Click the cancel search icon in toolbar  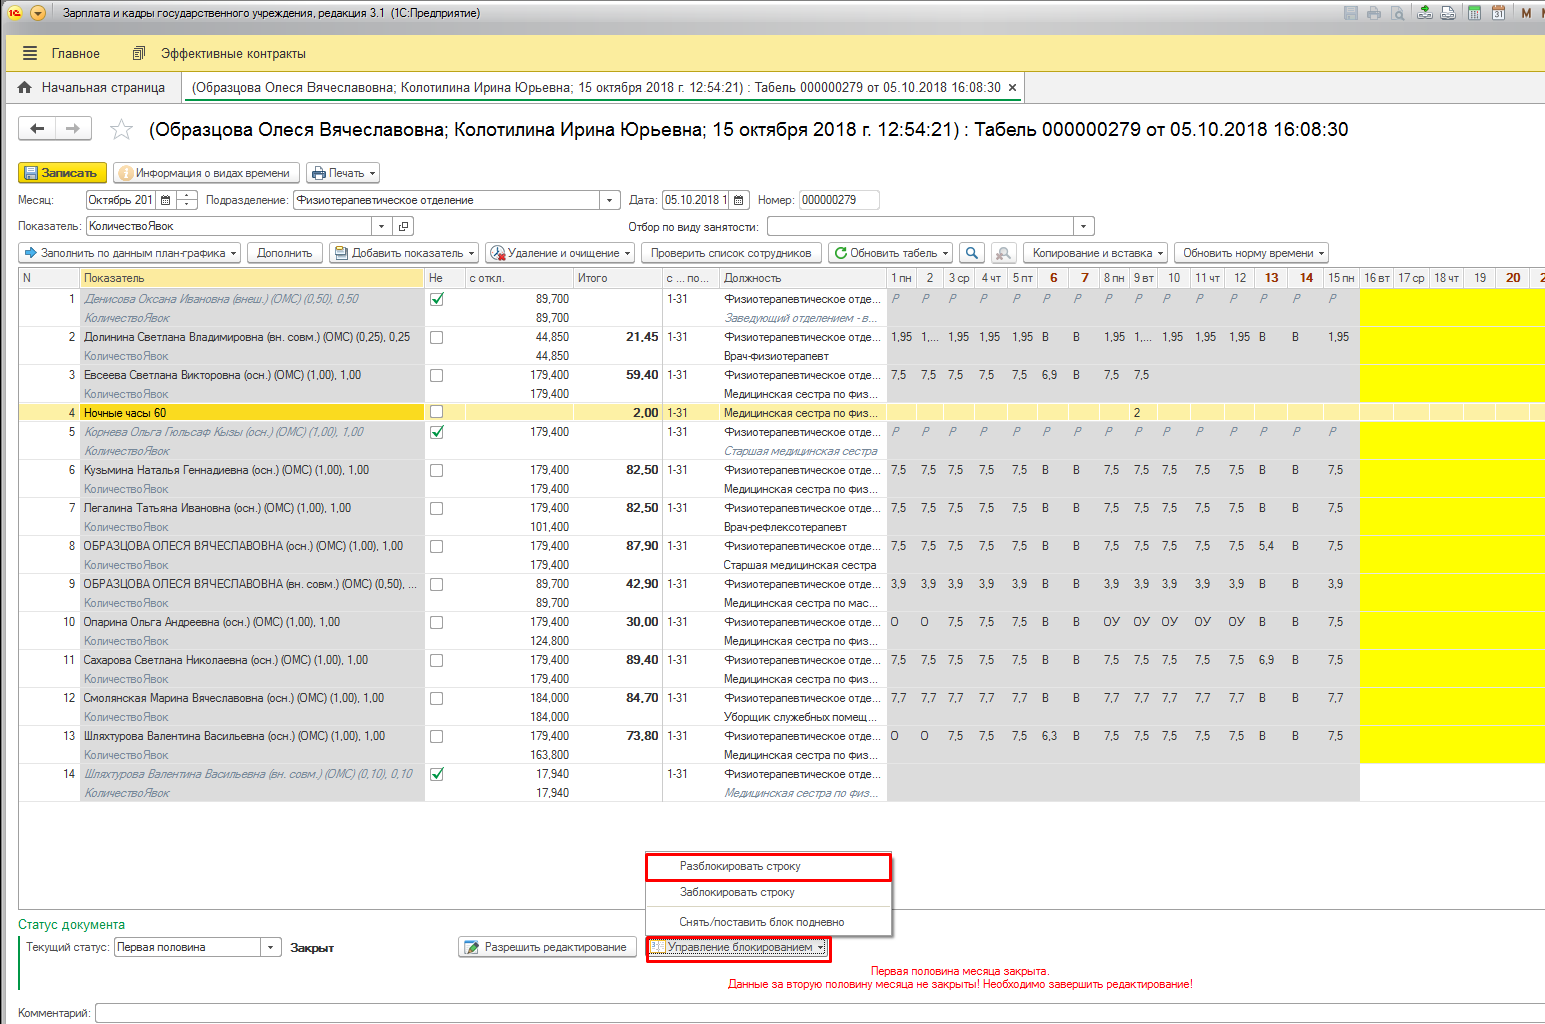coord(1003,253)
